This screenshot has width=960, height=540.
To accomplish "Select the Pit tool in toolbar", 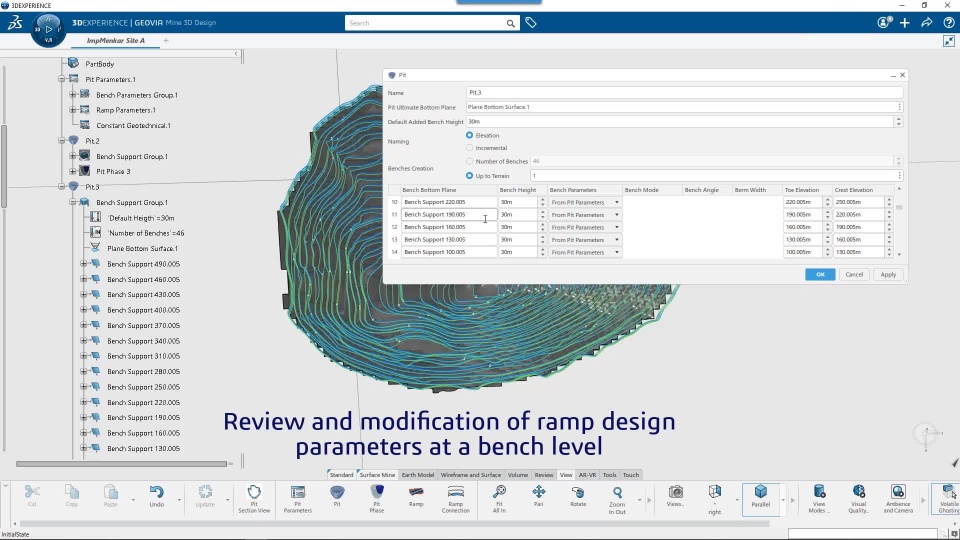I will [x=337, y=496].
